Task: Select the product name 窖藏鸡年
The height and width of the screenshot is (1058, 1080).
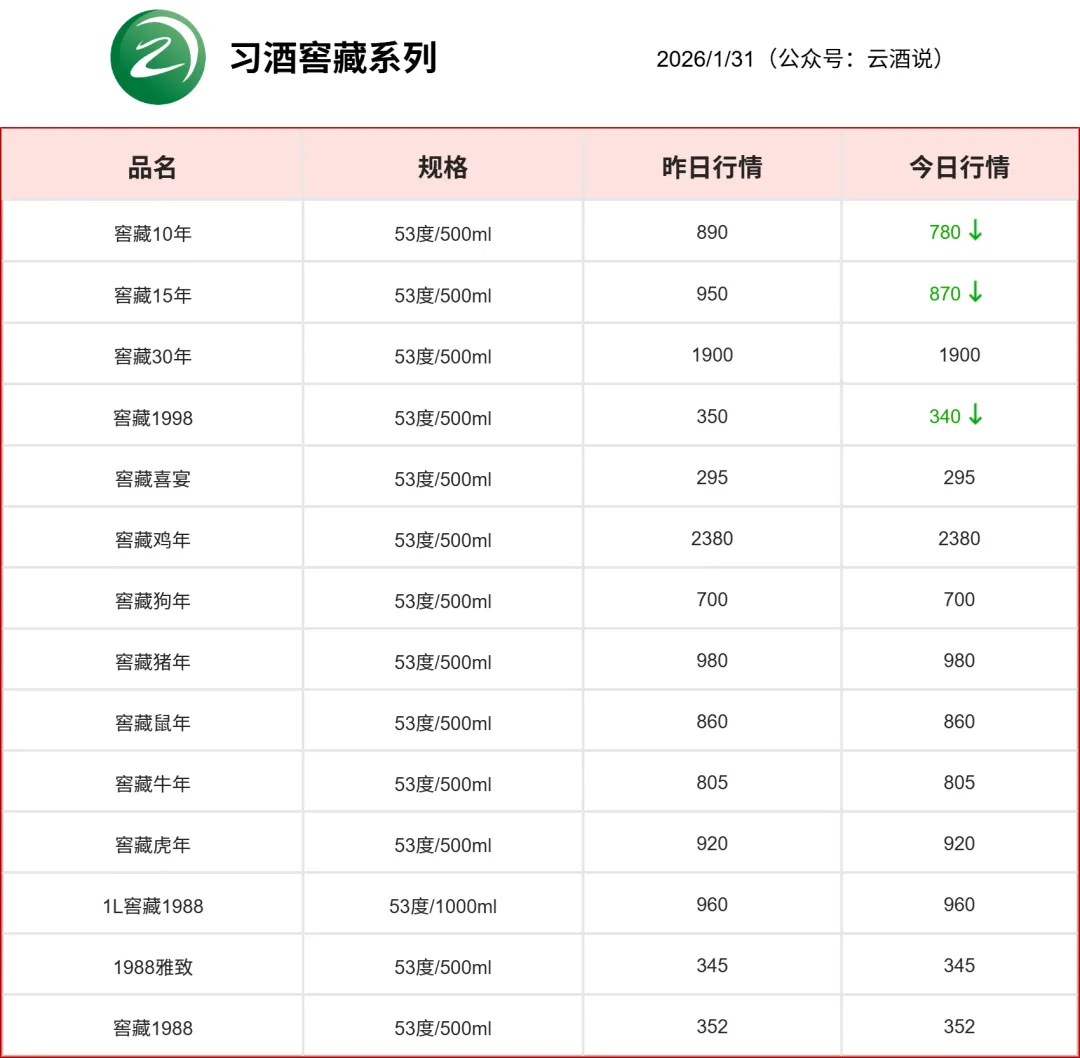Action: (152, 539)
